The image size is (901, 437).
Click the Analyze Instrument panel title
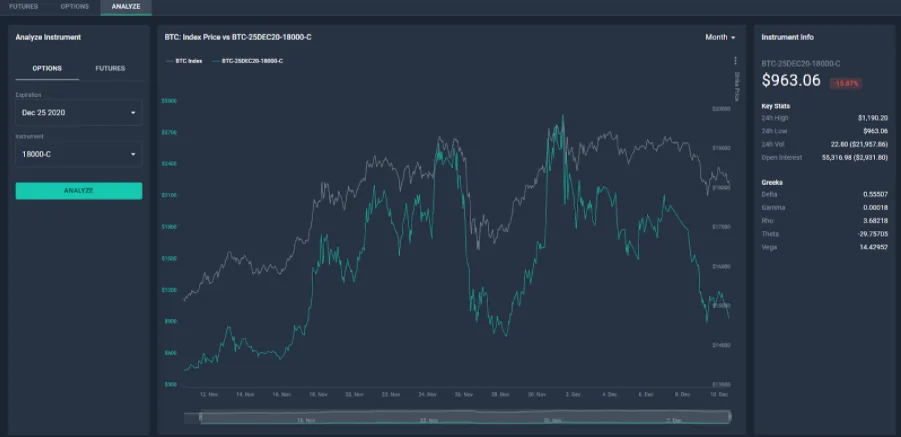pyautogui.click(x=48, y=37)
